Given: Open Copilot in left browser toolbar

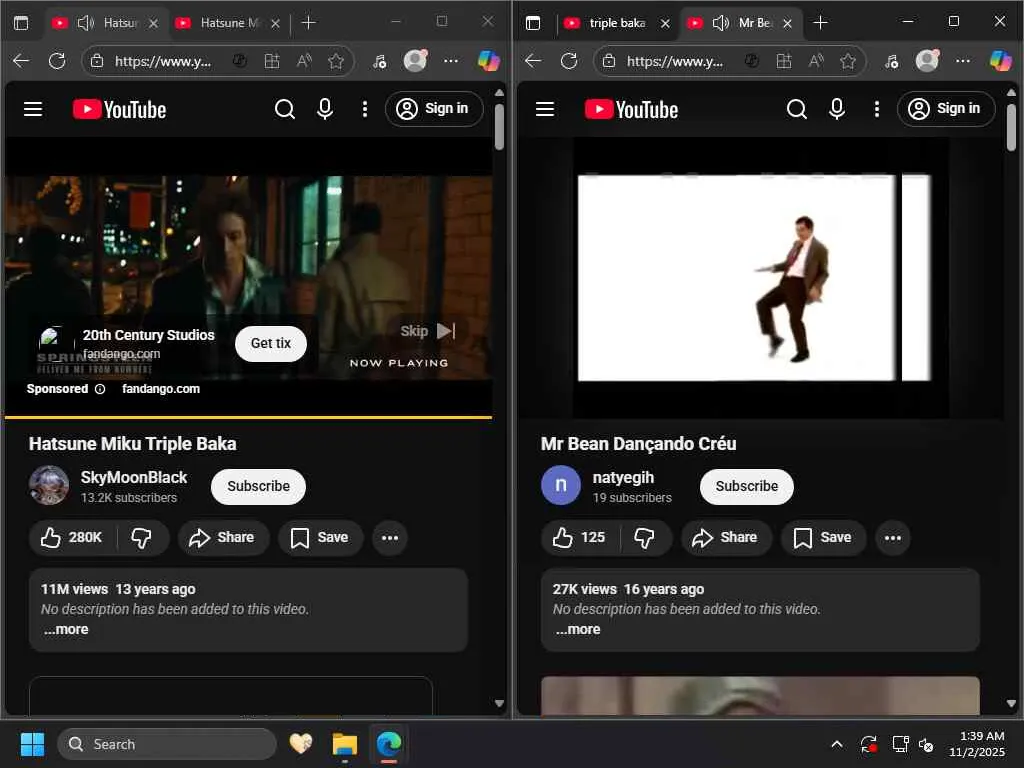Looking at the screenshot, I should (x=488, y=61).
